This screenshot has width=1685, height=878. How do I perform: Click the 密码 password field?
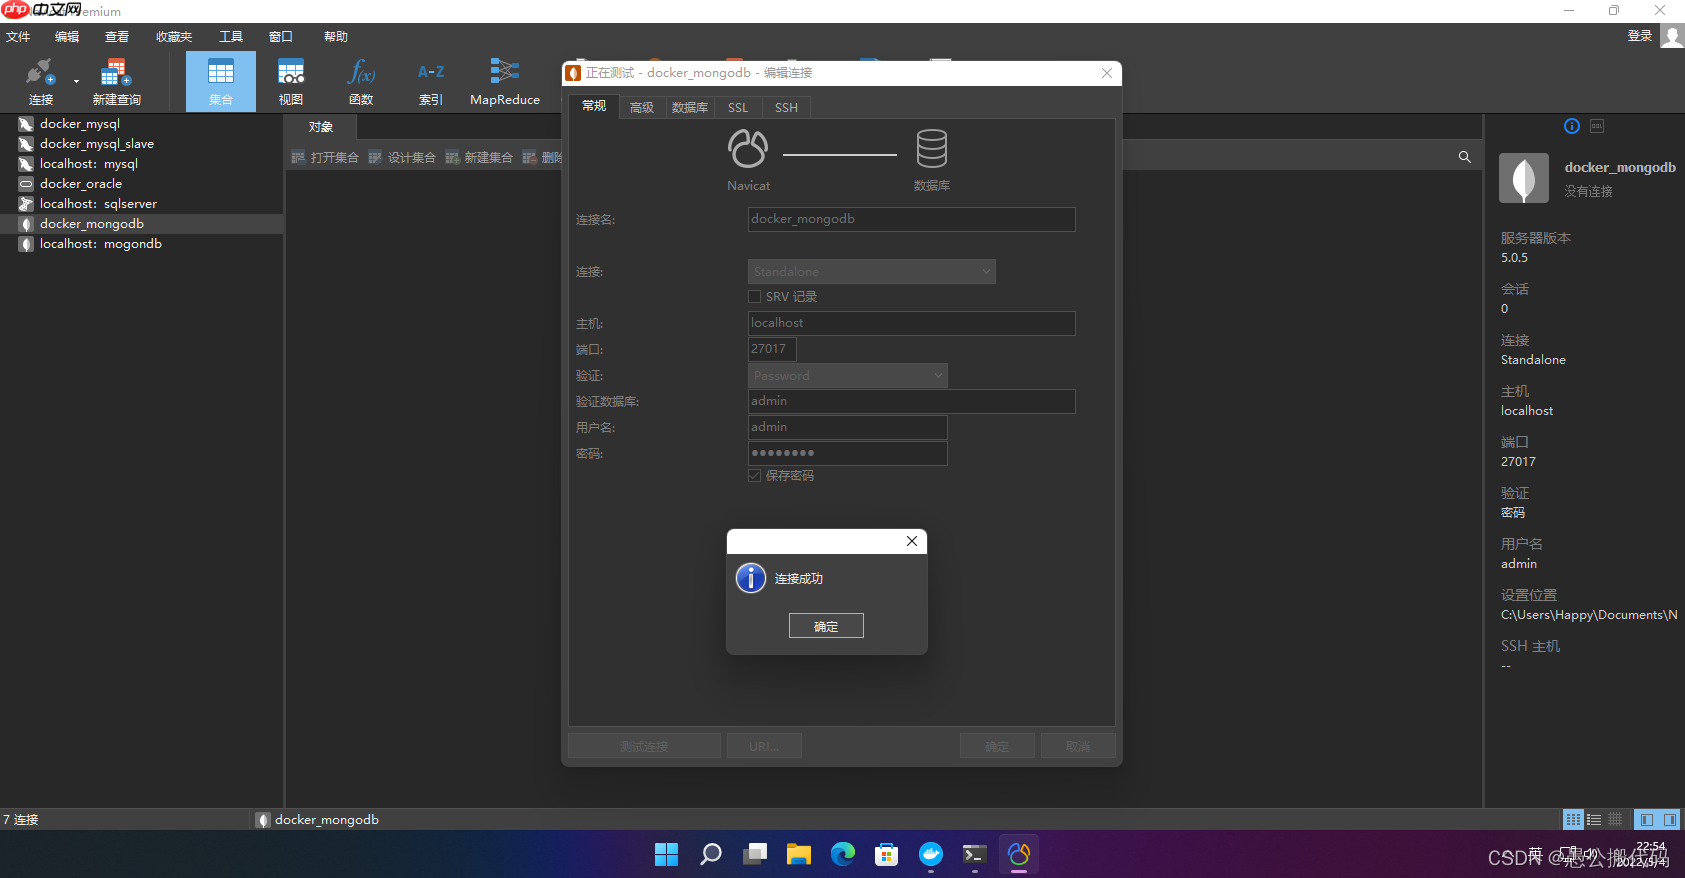coord(848,453)
